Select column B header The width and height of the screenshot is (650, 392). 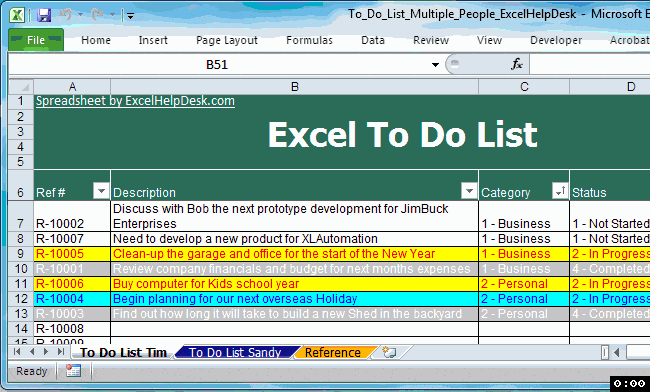[x=294, y=87]
